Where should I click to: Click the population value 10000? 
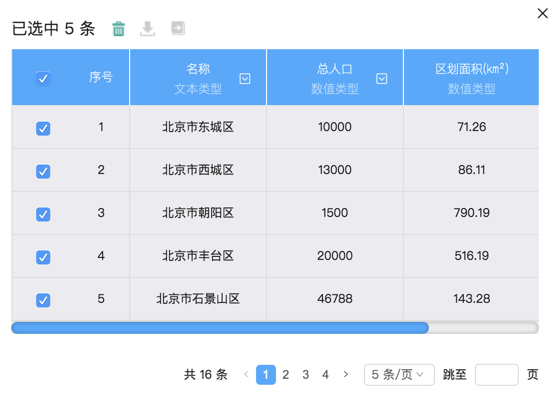click(335, 127)
